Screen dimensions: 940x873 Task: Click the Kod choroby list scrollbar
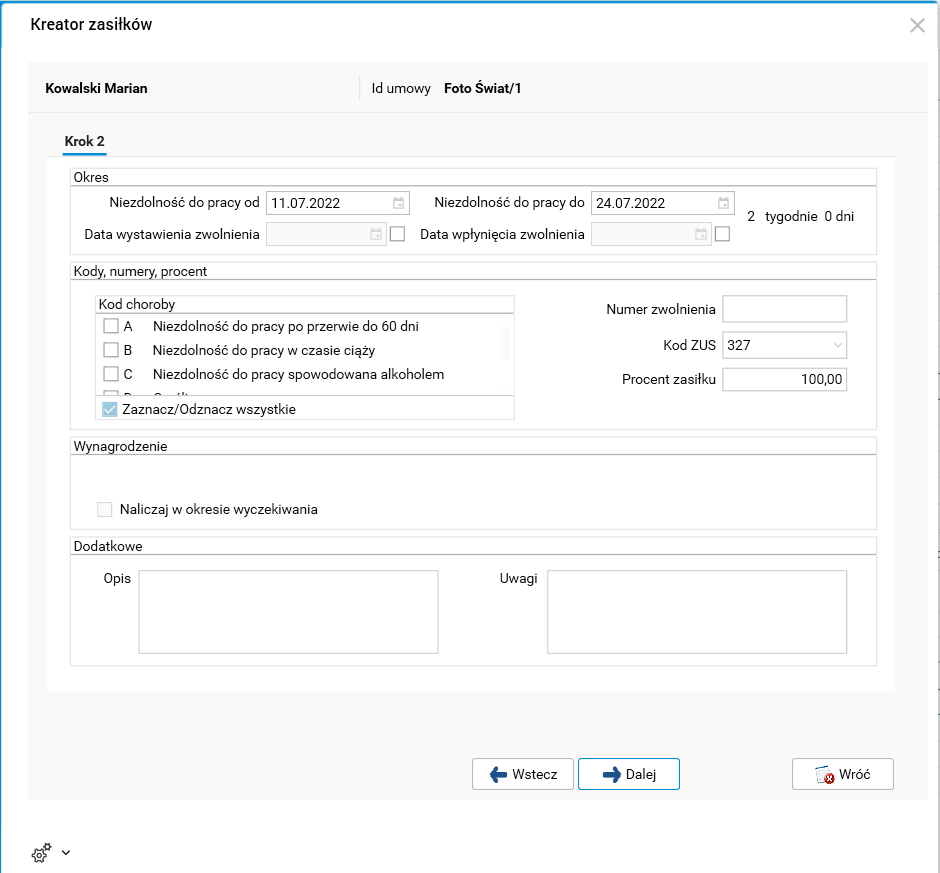pos(505,344)
